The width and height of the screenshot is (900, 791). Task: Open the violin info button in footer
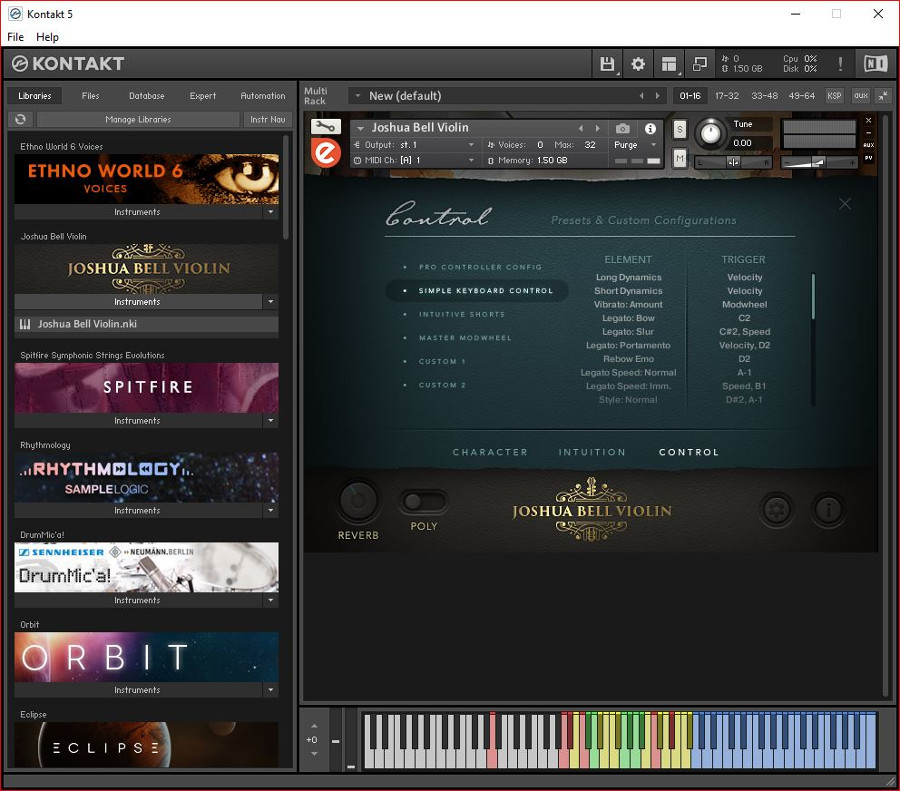(x=828, y=509)
